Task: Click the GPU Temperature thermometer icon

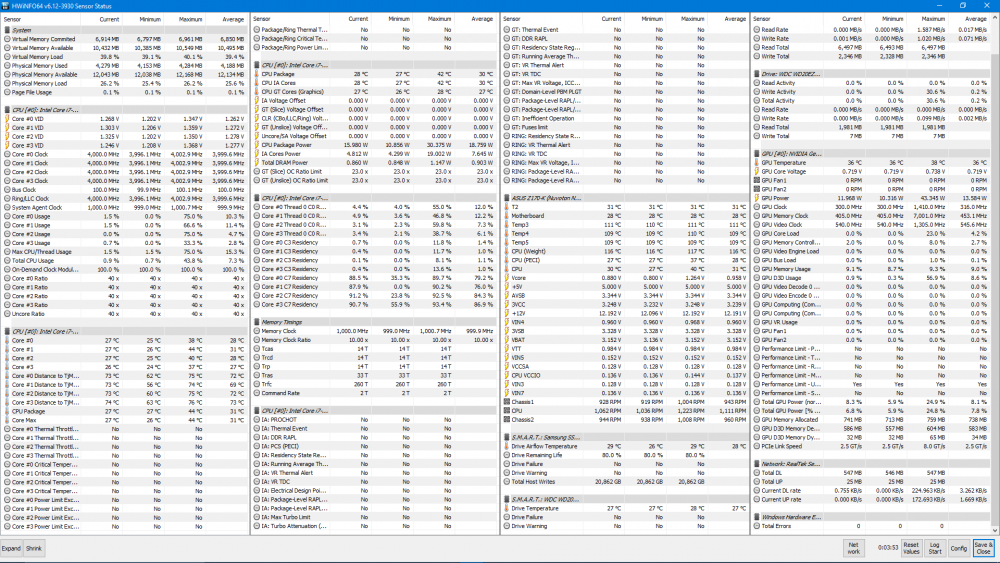Action: pos(756,162)
